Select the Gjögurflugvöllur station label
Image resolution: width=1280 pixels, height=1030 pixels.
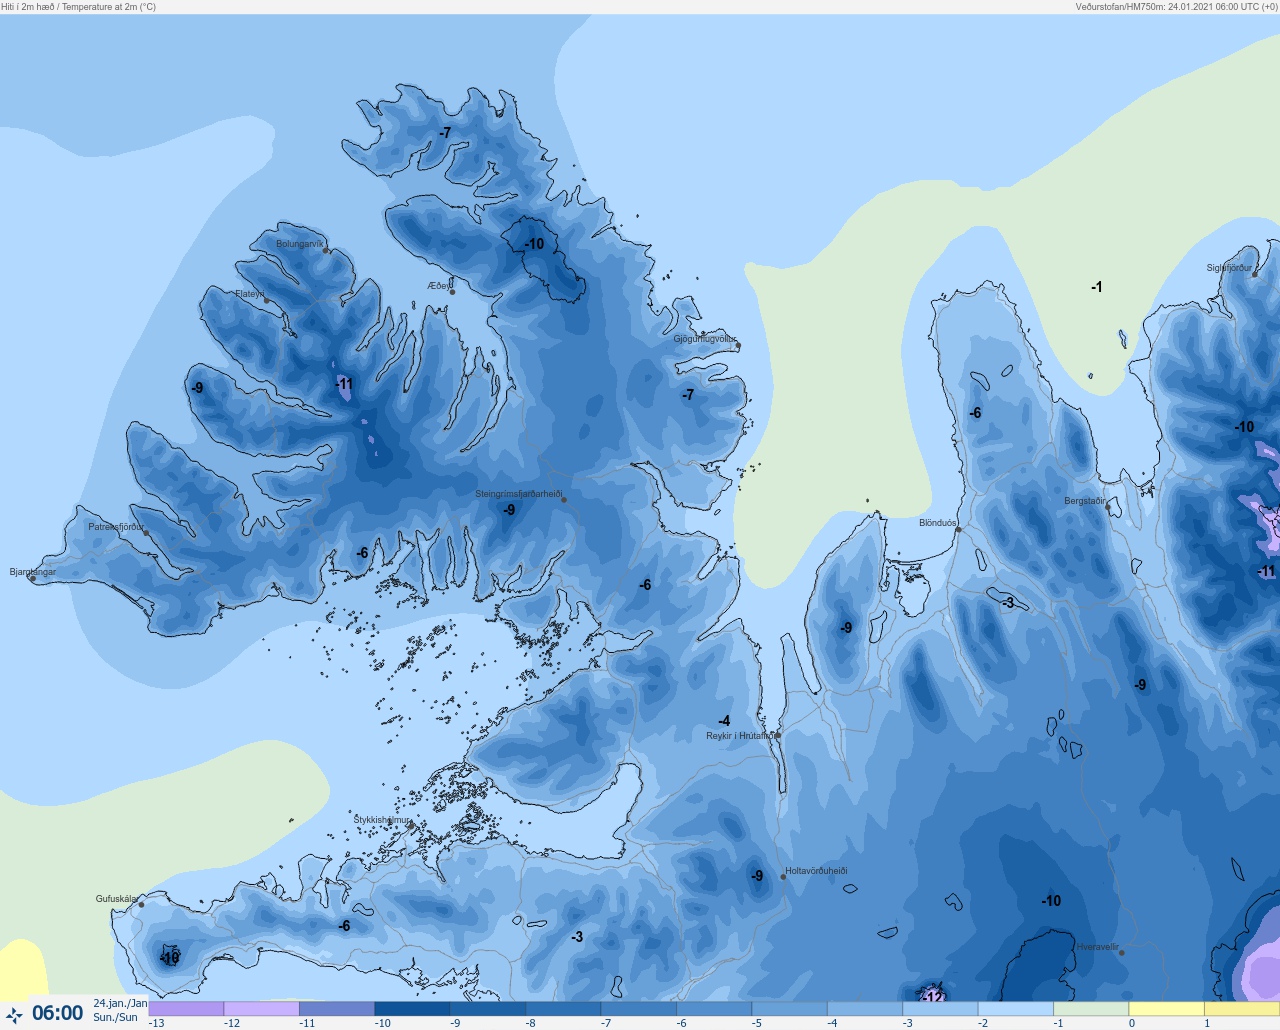705,339
